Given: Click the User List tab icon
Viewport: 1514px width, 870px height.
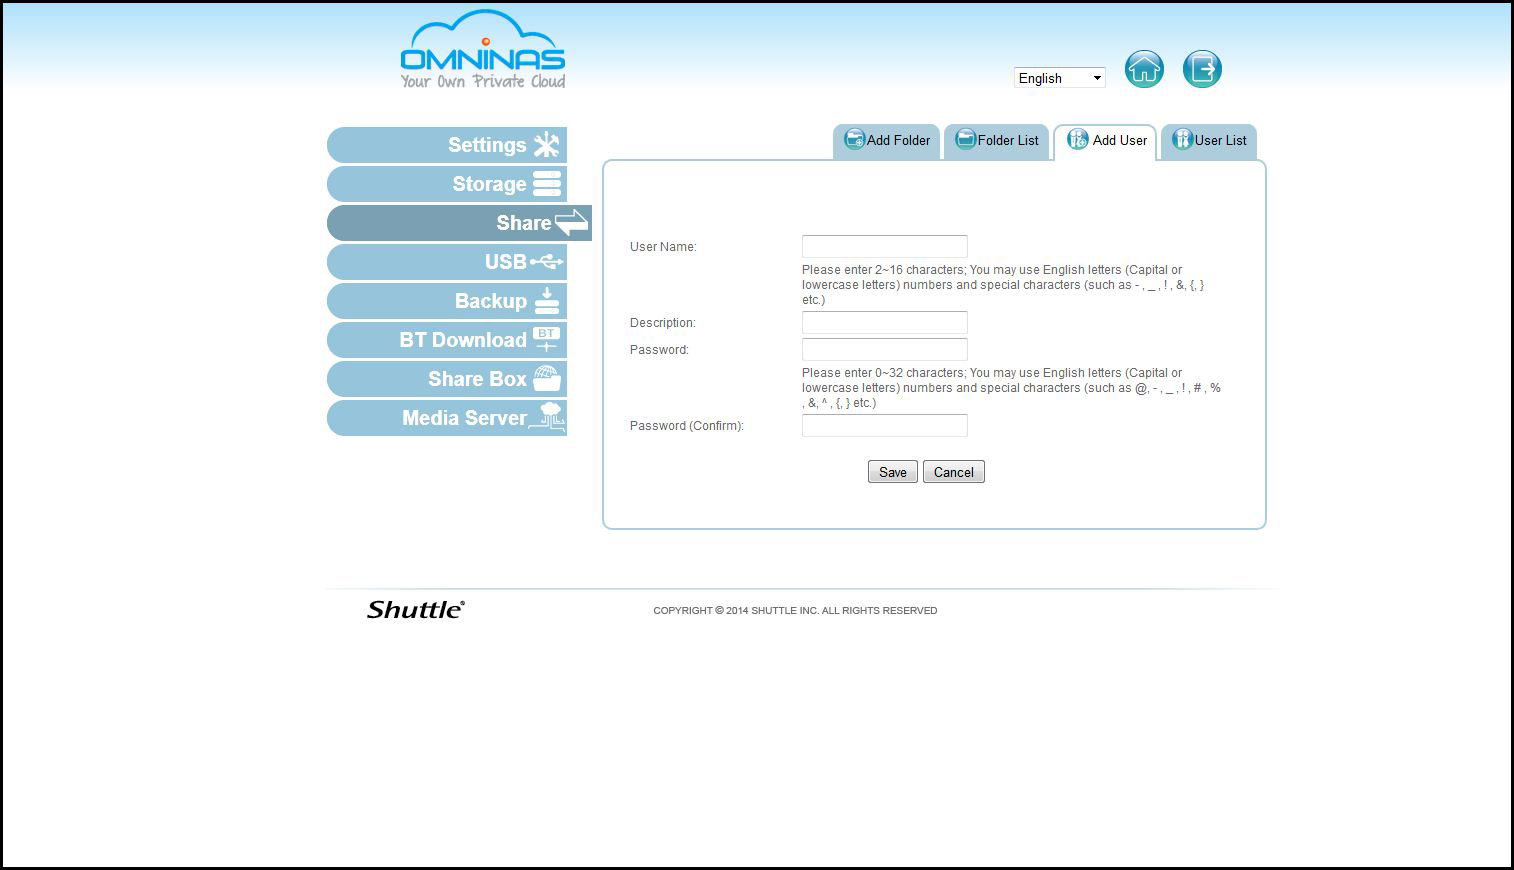Looking at the screenshot, I should point(1182,139).
